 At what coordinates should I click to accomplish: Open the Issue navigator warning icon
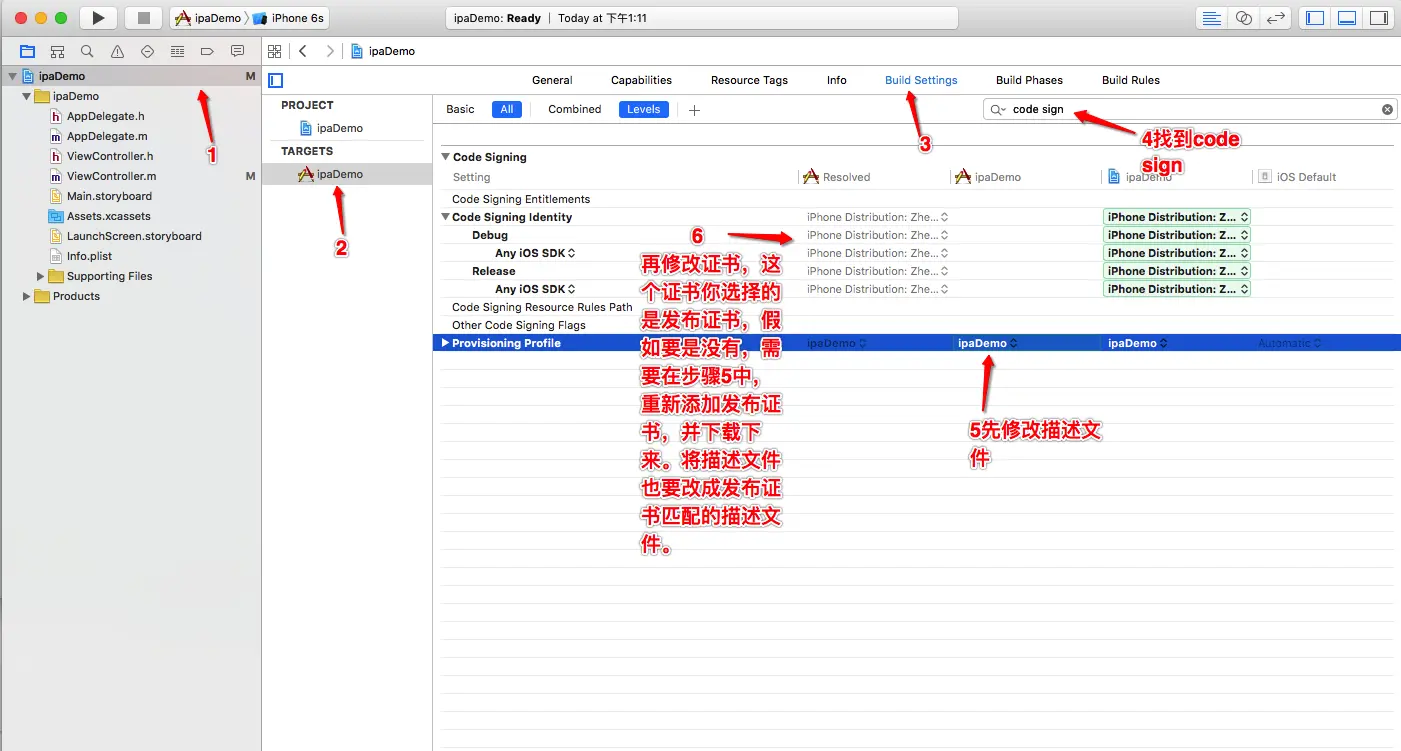117,51
